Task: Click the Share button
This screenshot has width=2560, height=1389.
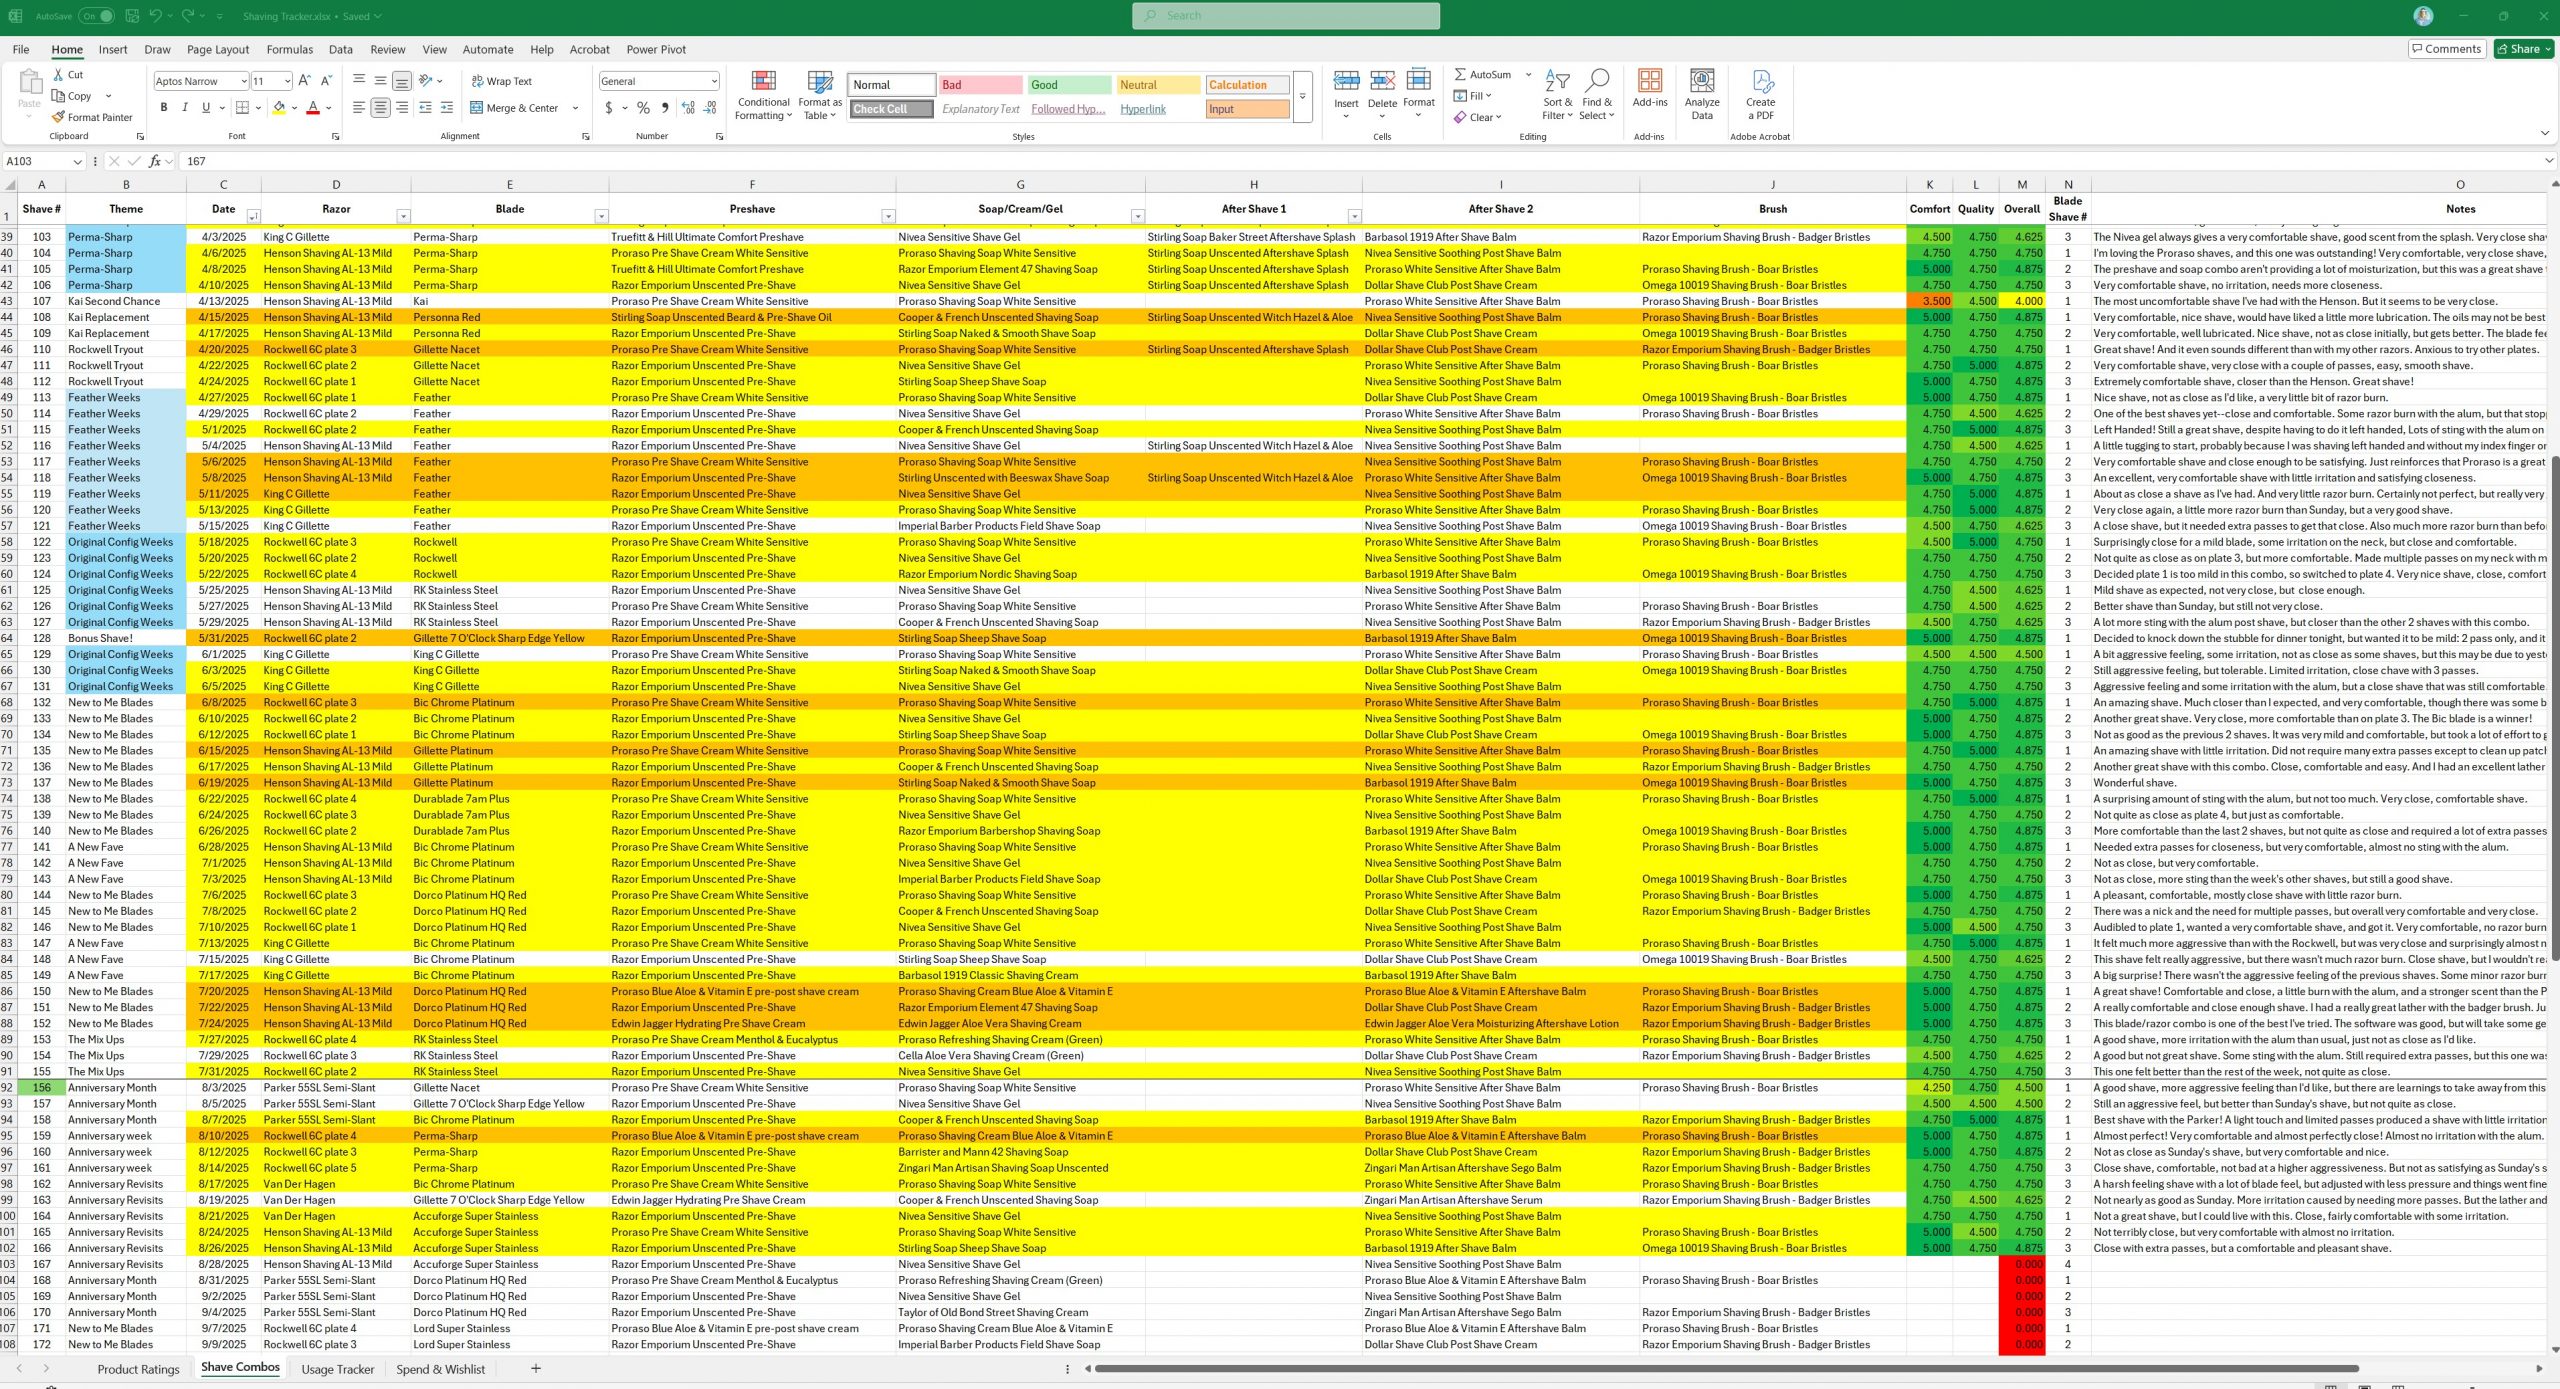Action: click(x=2521, y=49)
